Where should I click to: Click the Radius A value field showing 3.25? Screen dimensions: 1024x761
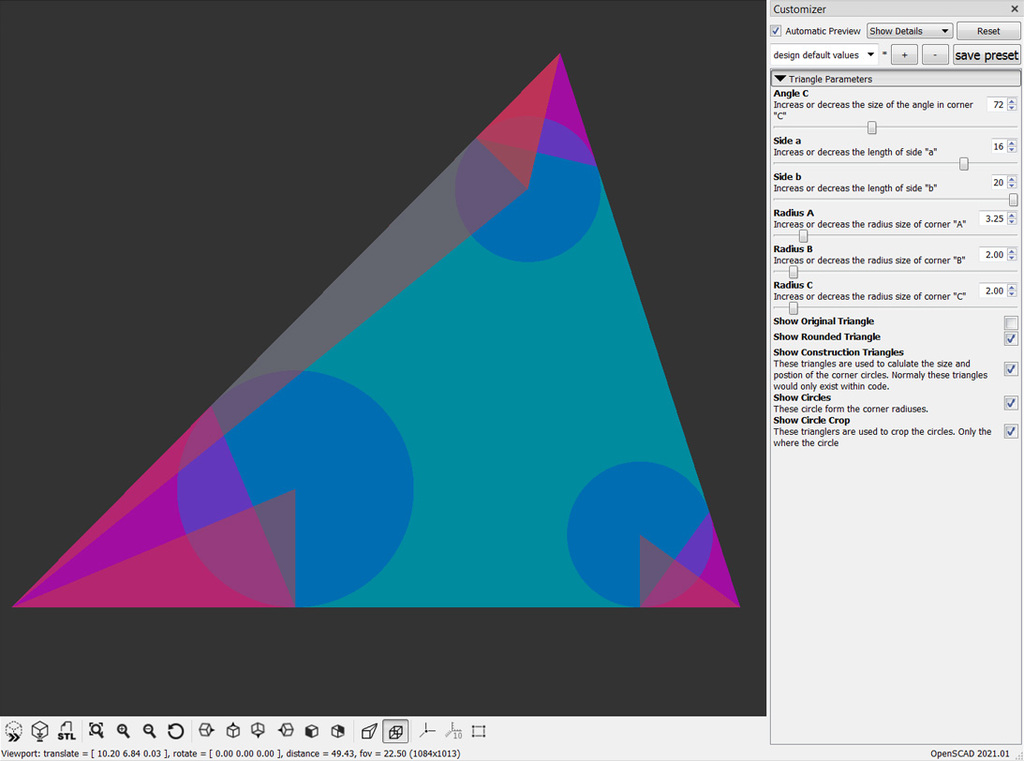point(993,219)
